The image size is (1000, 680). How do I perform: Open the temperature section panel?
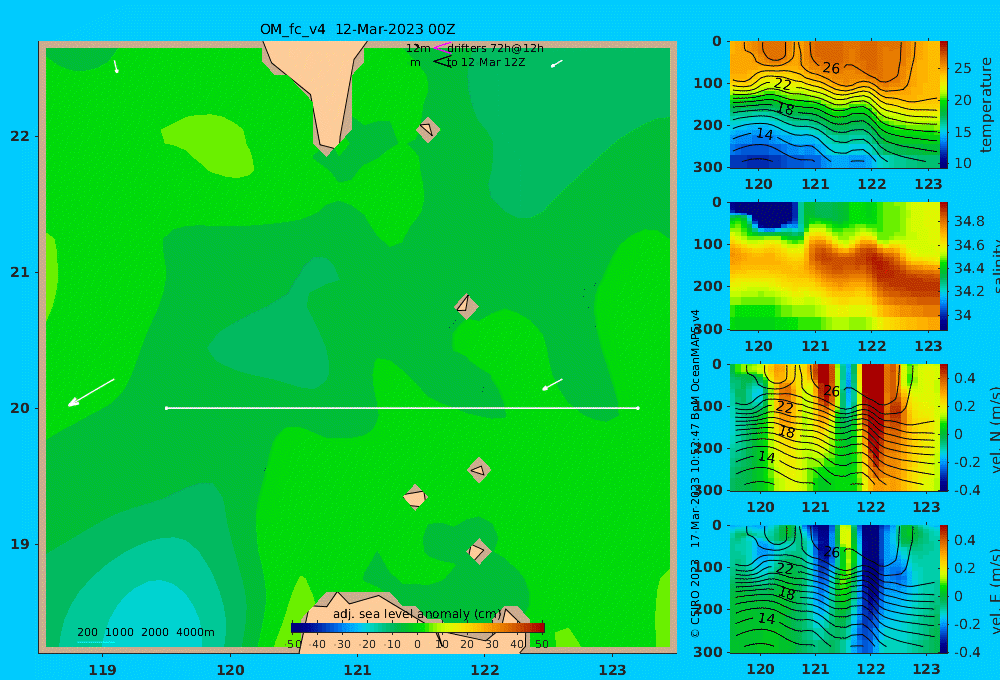[x=834, y=105]
